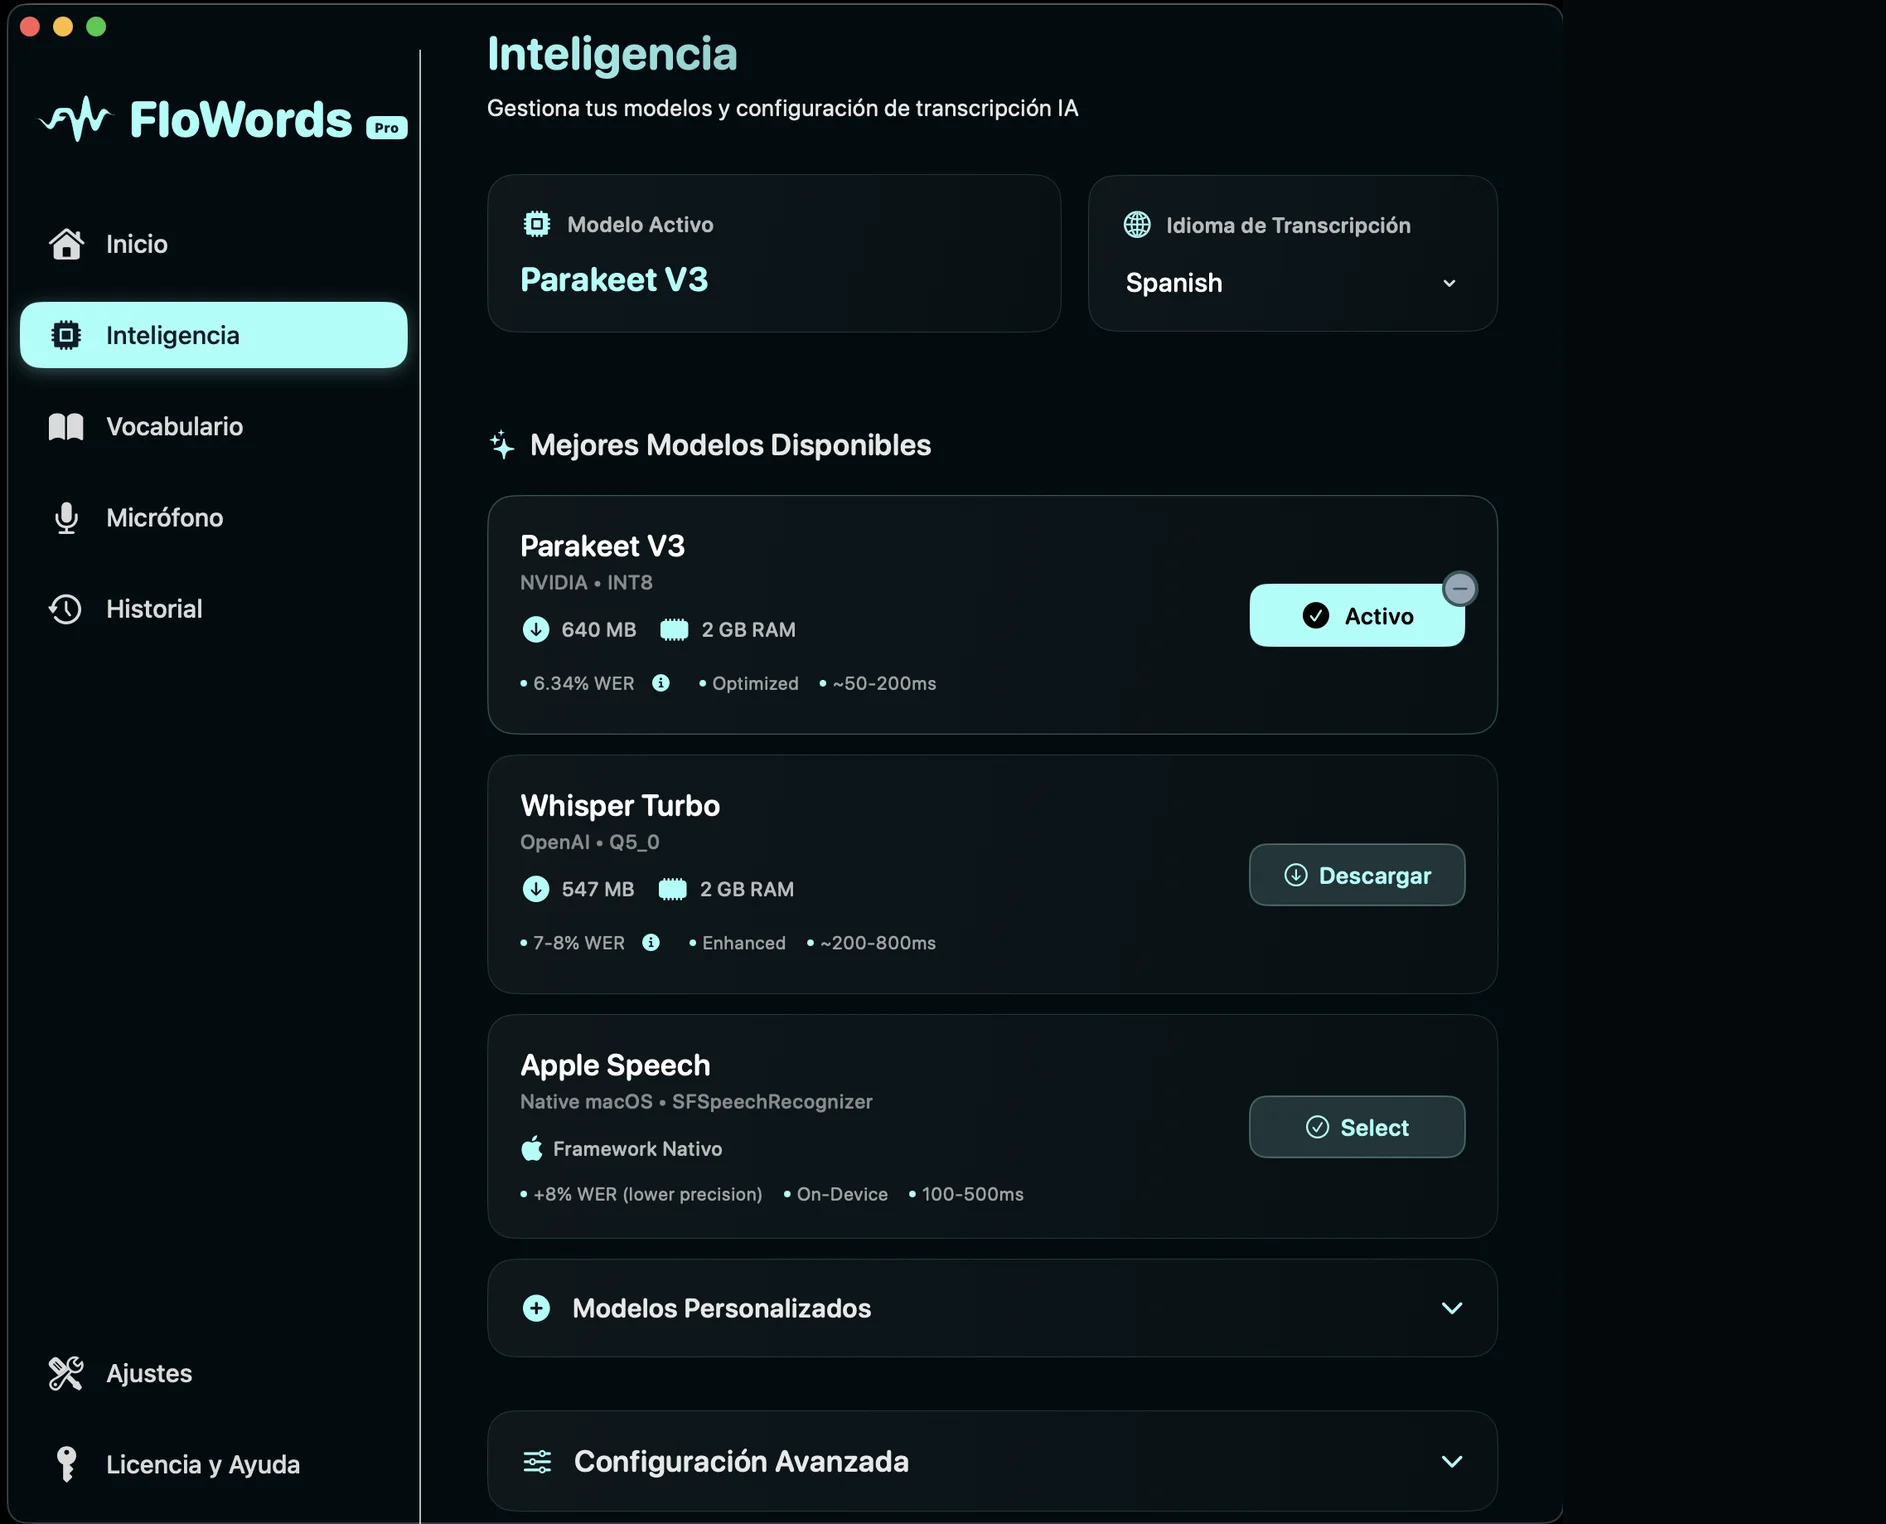Download the Whisper Turbo model
The height and width of the screenshot is (1524, 1886).
pos(1356,875)
